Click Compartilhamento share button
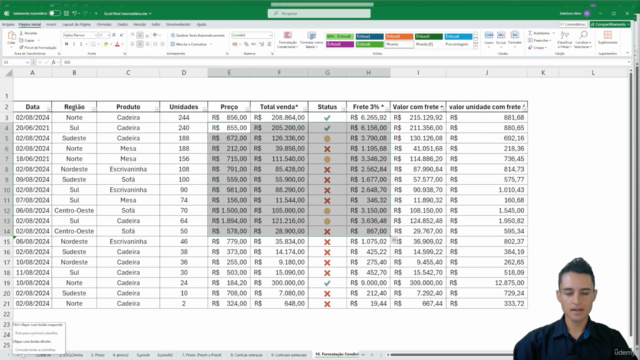This screenshot has width=640, height=360. point(610,24)
